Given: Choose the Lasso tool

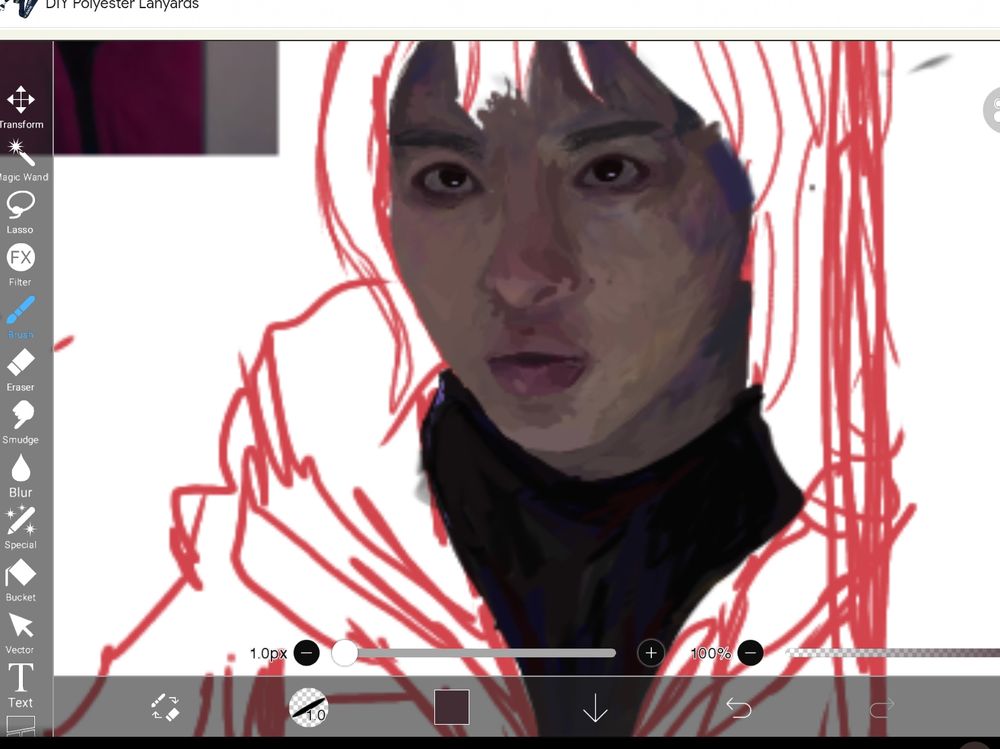Looking at the screenshot, I should [x=20, y=213].
